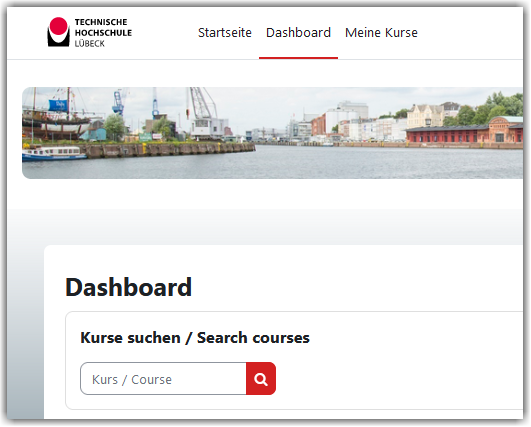Focus the Kurs / Course search field
Viewport: 531px width, 427px height.
pyautogui.click(x=163, y=379)
